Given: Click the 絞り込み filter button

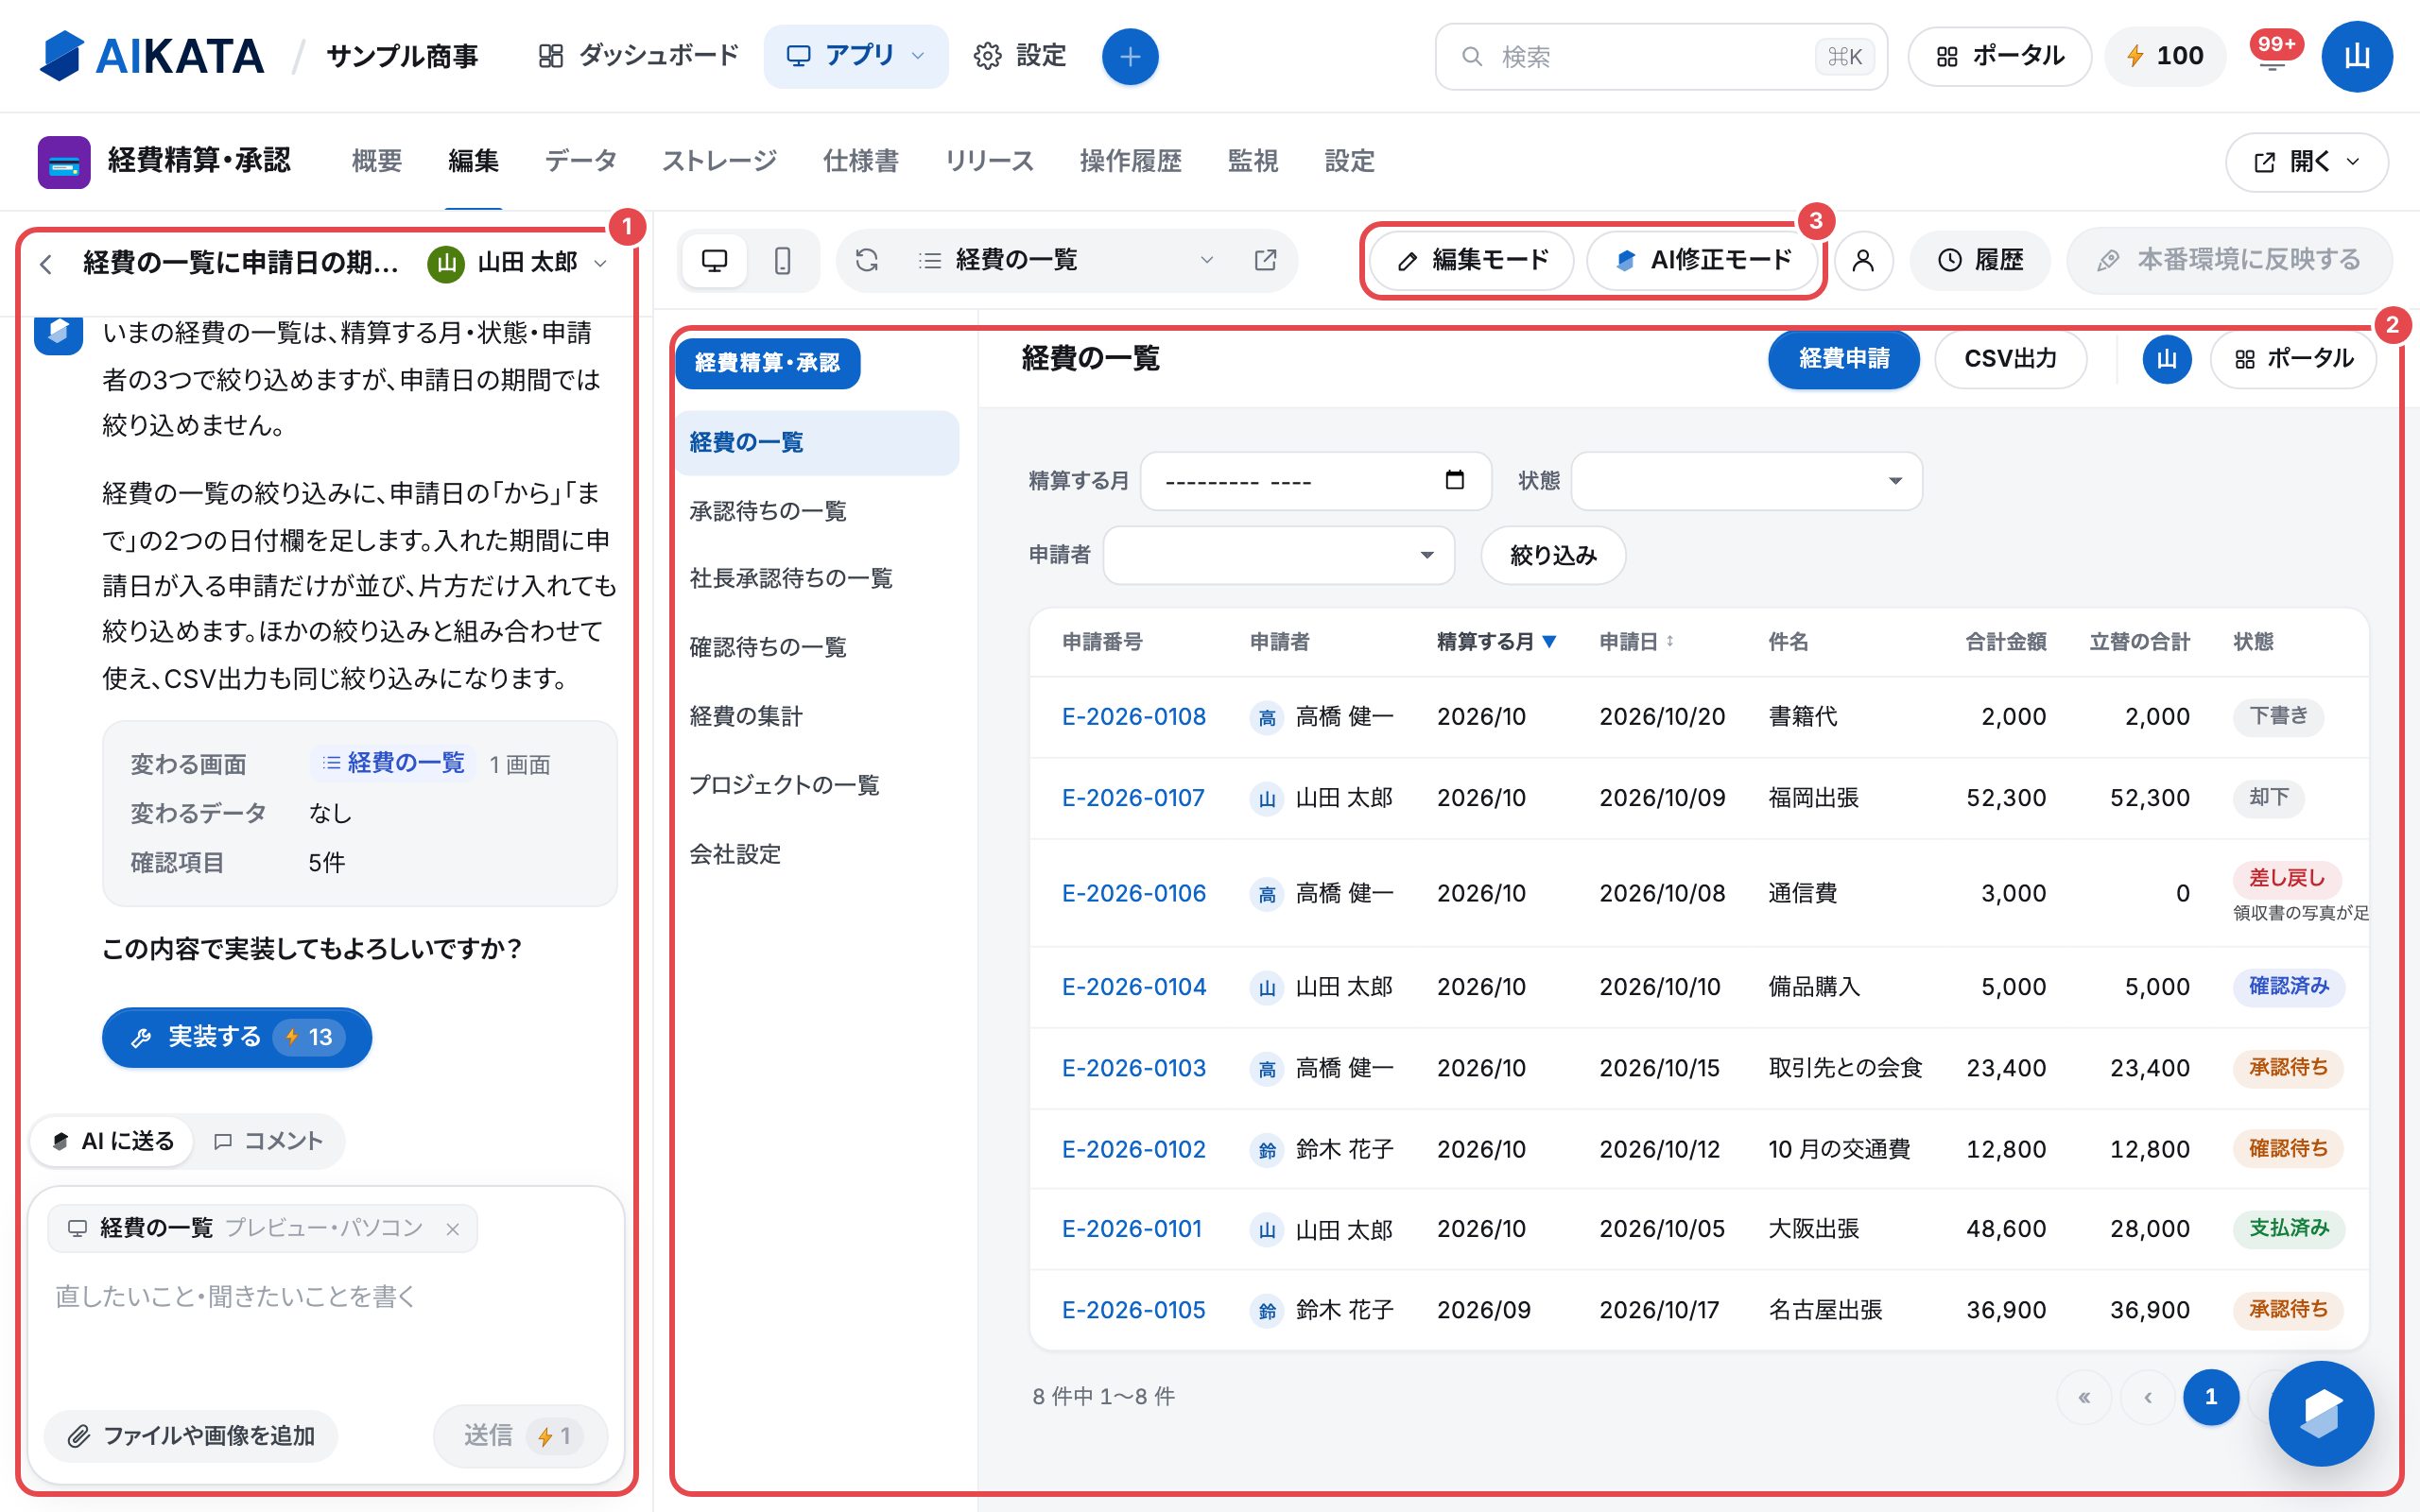Looking at the screenshot, I should (1553, 555).
